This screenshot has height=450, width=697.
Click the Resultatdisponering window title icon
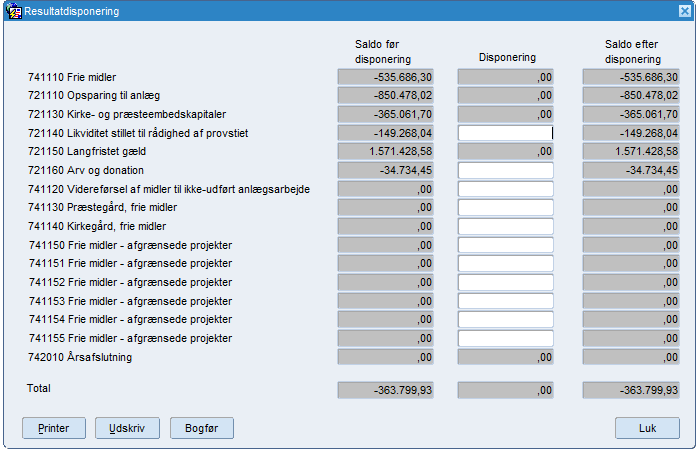click(x=14, y=11)
